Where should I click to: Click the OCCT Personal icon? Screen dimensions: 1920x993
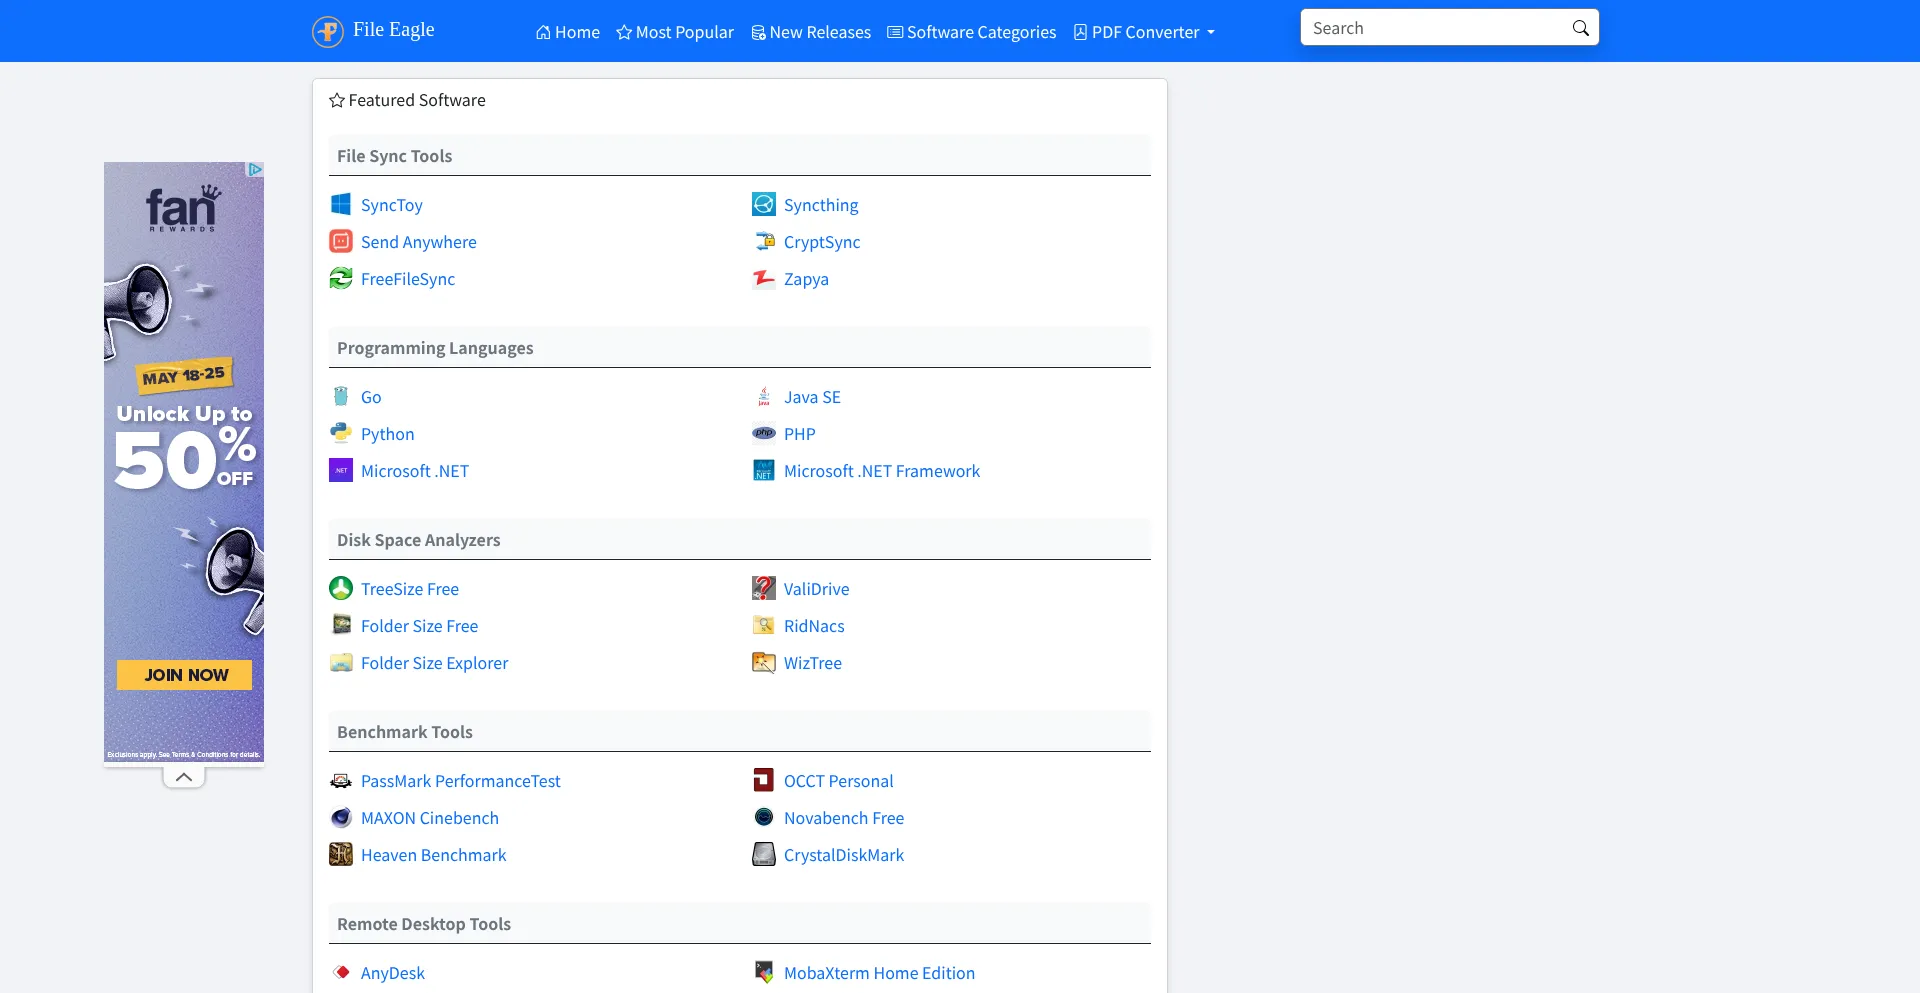(x=764, y=780)
